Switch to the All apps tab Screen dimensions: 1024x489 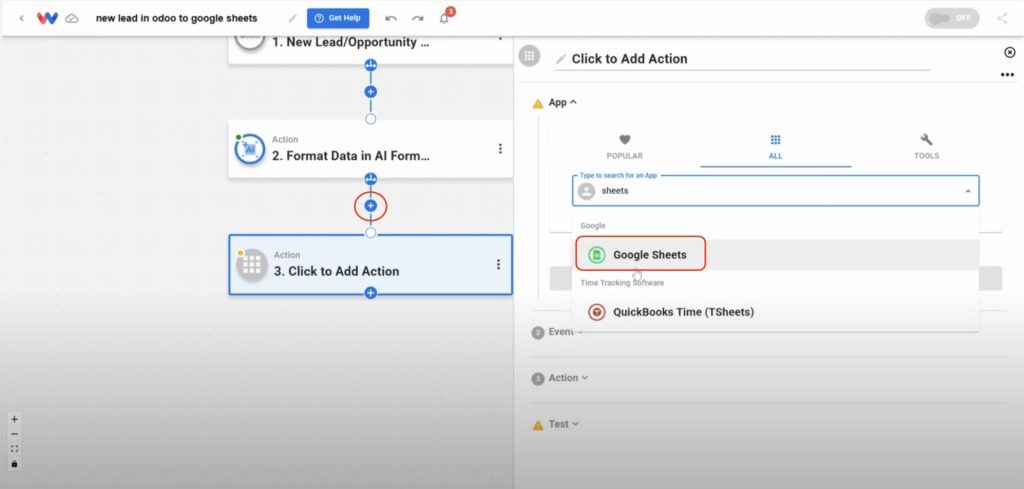(x=775, y=147)
